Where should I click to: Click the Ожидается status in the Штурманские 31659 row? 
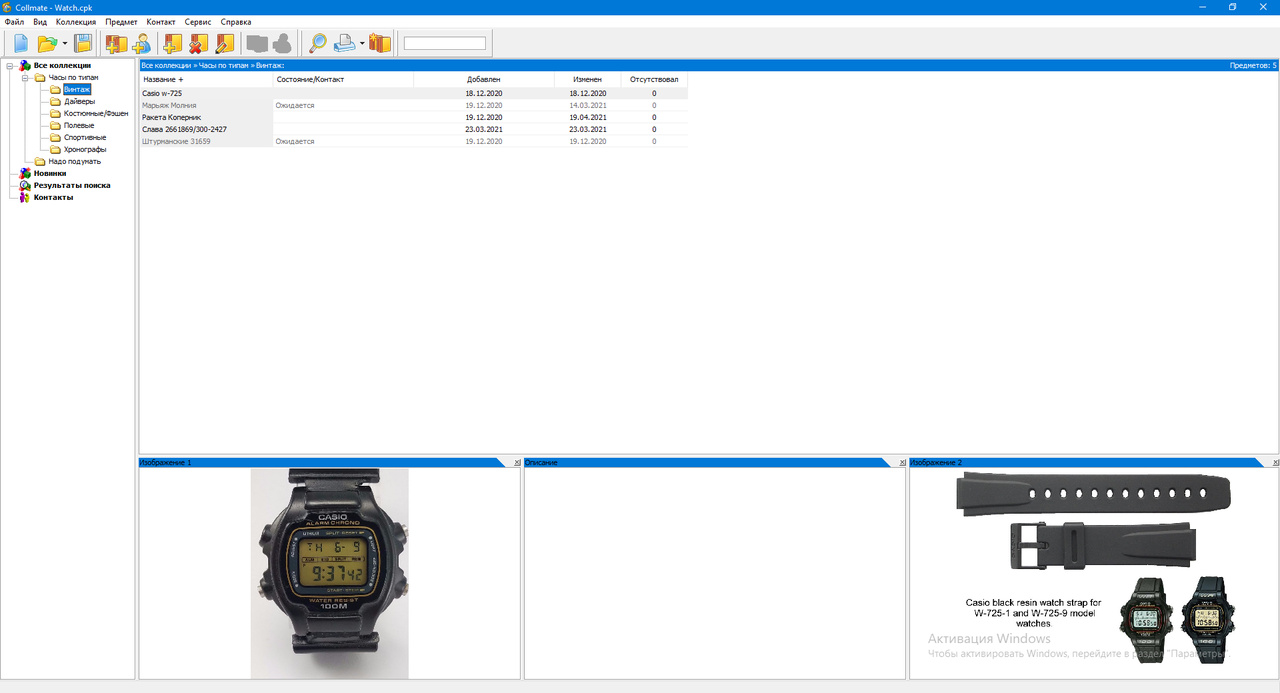coord(295,142)
